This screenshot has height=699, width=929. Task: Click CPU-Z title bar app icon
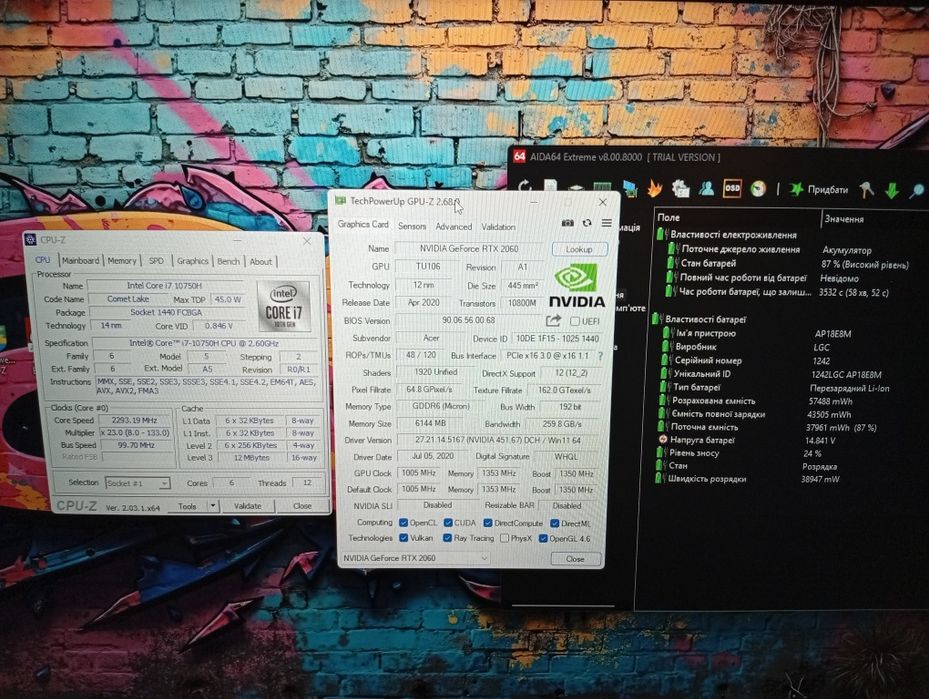(30, 240)
